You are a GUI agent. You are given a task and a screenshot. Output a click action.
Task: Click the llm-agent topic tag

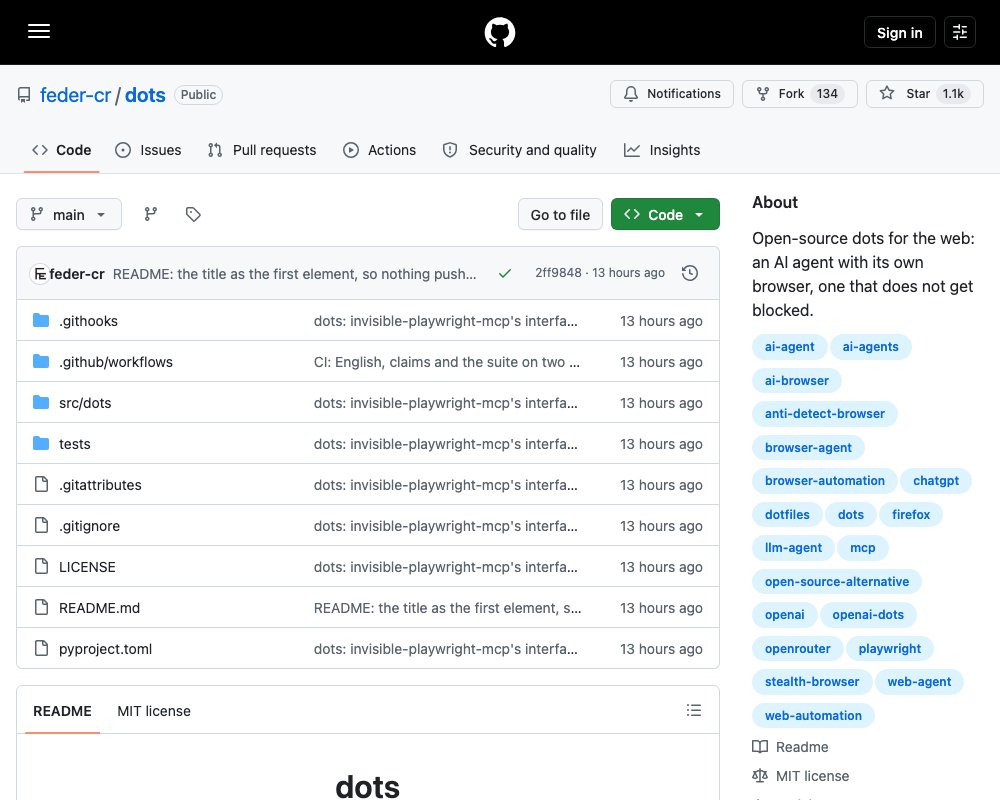793,547
